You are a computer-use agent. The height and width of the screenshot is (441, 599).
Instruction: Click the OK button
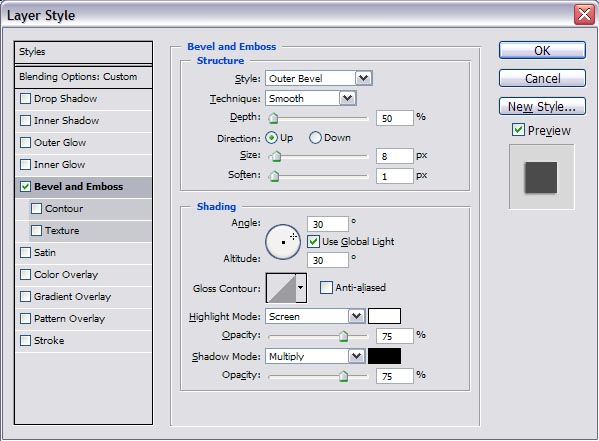[x=542, y=50]
